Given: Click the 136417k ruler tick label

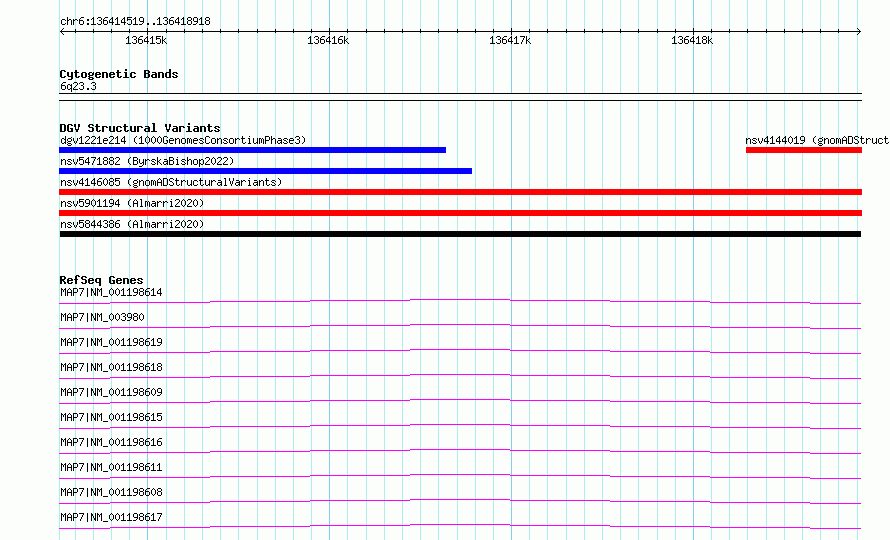Looking at the screenshot, I should 510,40.
